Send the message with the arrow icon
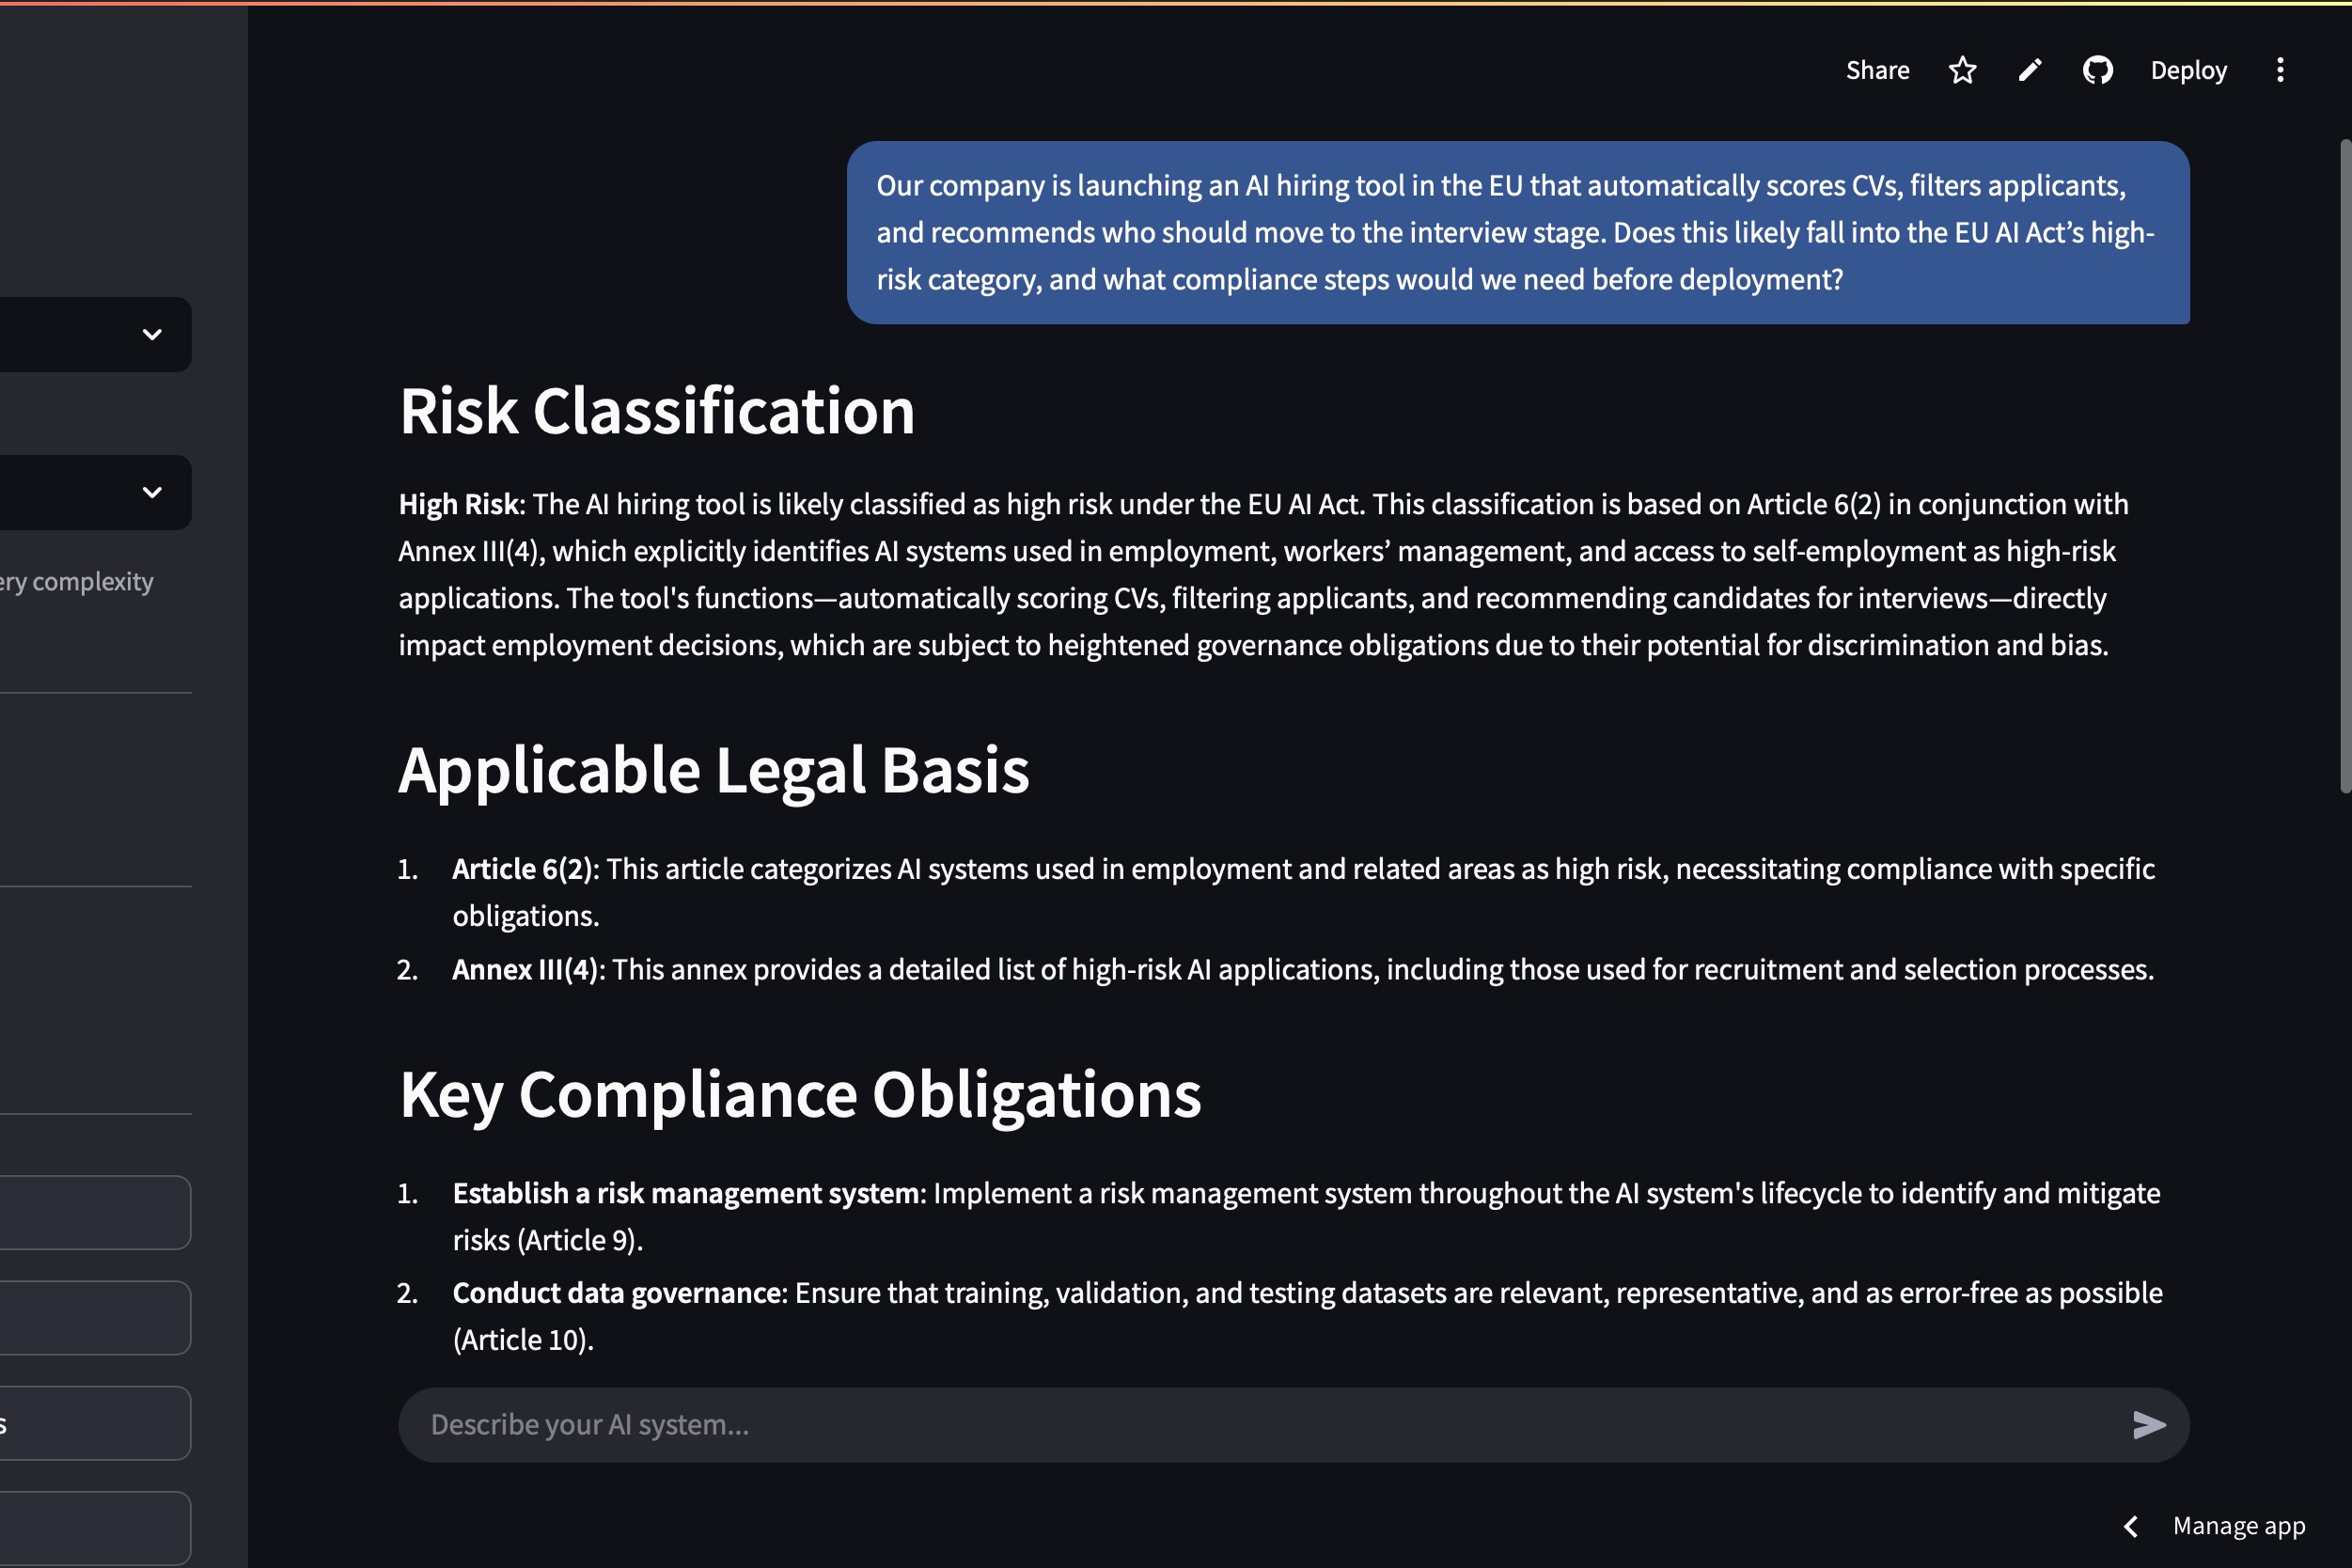Viewport: 2352px width, 1568px height. tap(2148, 1424)
